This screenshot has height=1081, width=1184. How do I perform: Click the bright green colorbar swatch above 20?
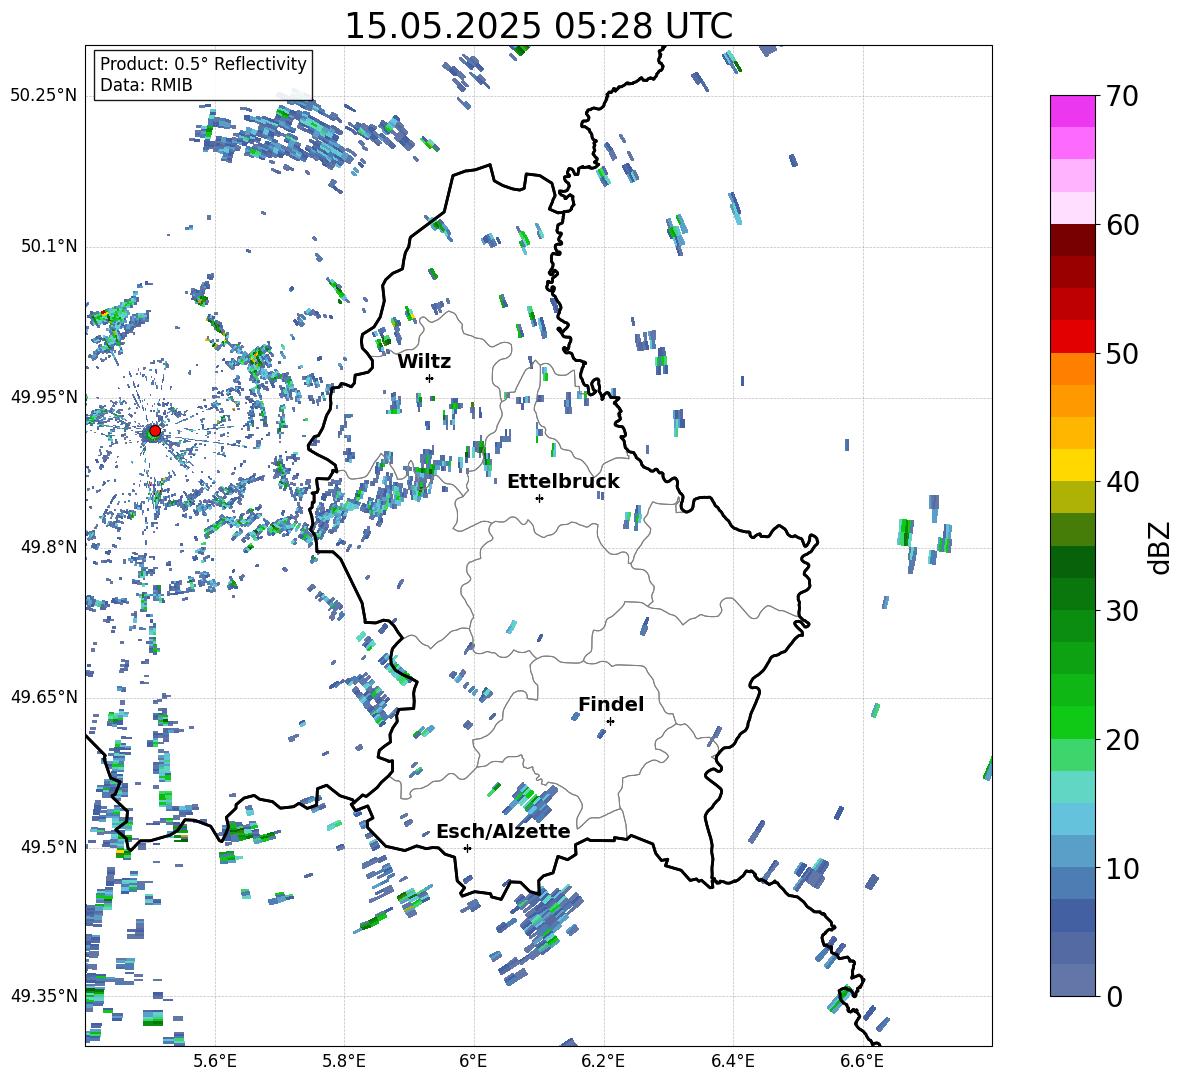(1072, 722)
